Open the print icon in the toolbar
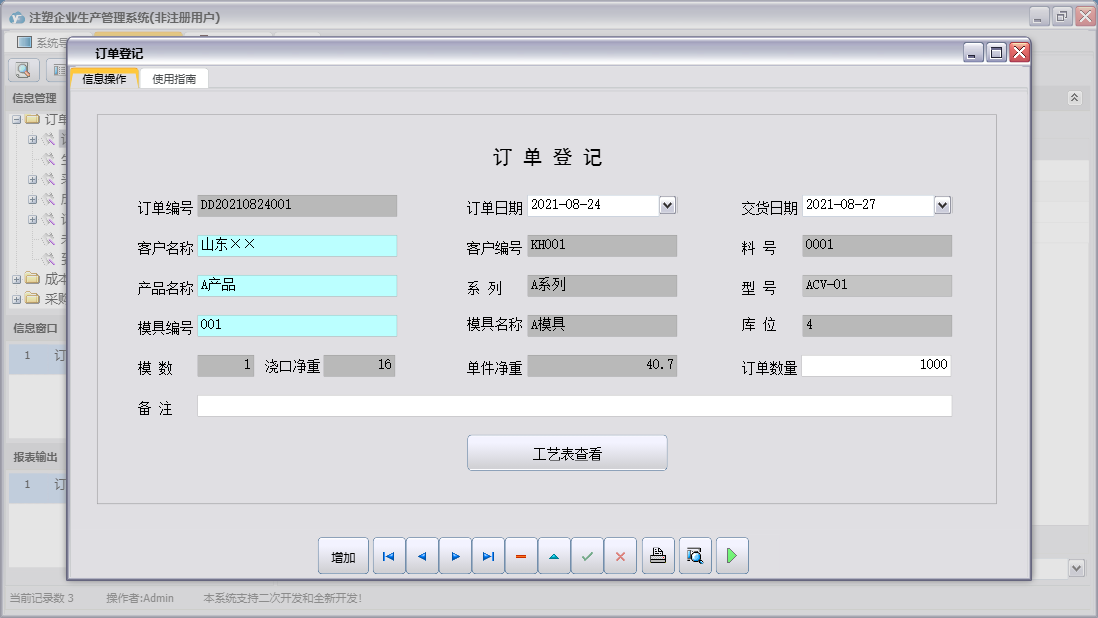Viewport: 1098px width, 618px height. coord(658,556)
